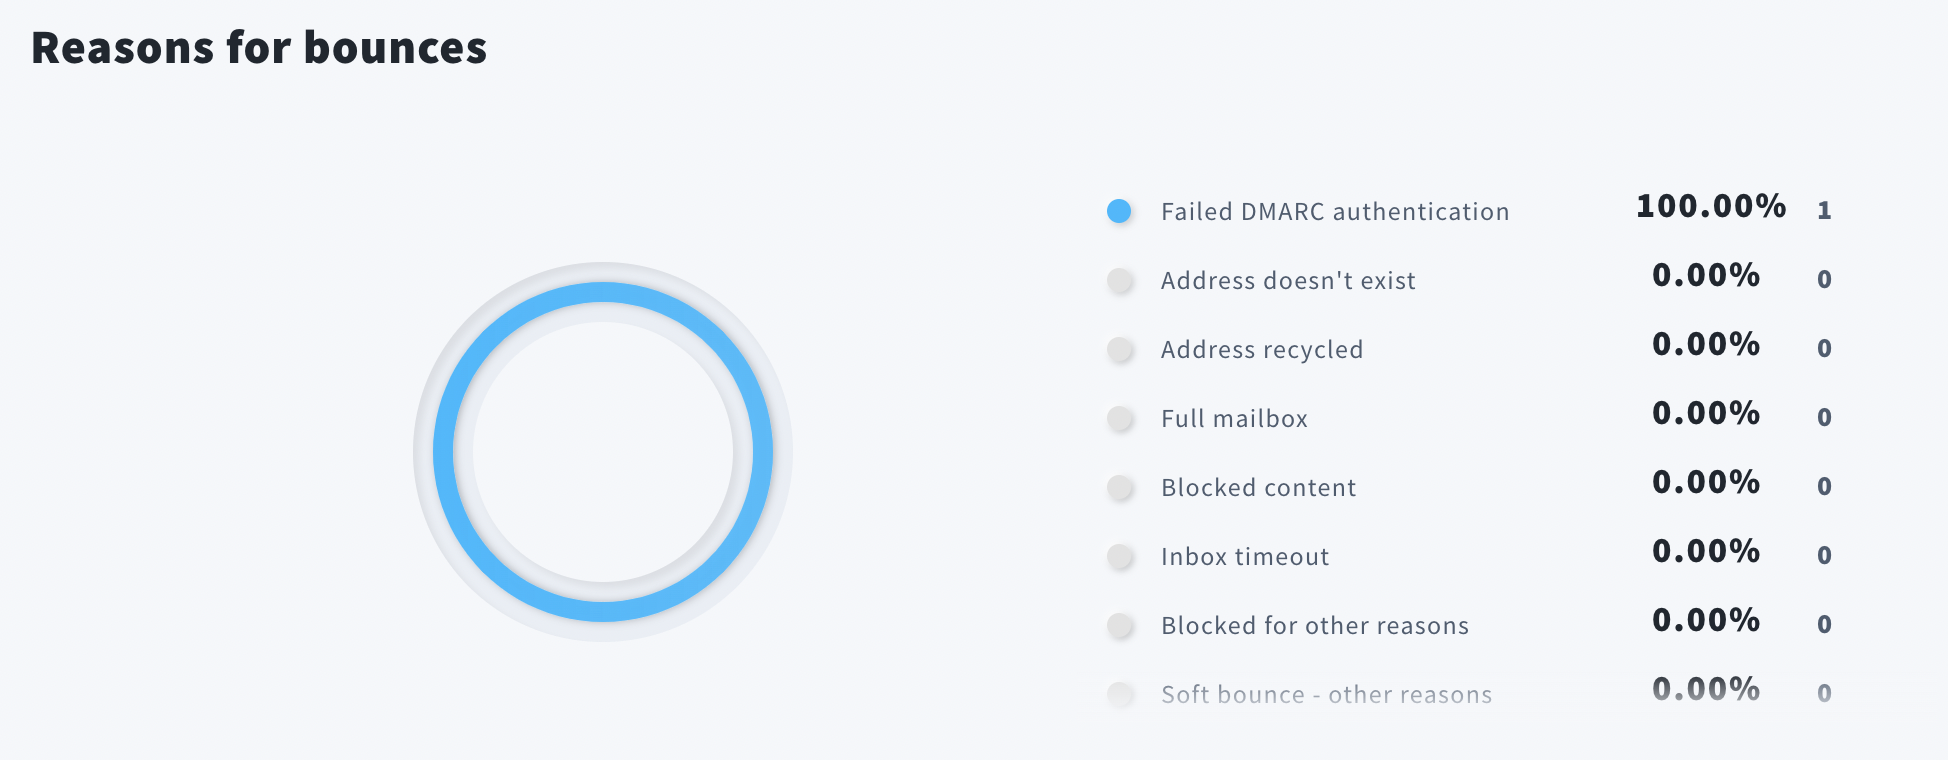This screenshot has height=760, width=1948.
Task: Select Blocked for other reasons label
Action: click(x=1315, y=626)
